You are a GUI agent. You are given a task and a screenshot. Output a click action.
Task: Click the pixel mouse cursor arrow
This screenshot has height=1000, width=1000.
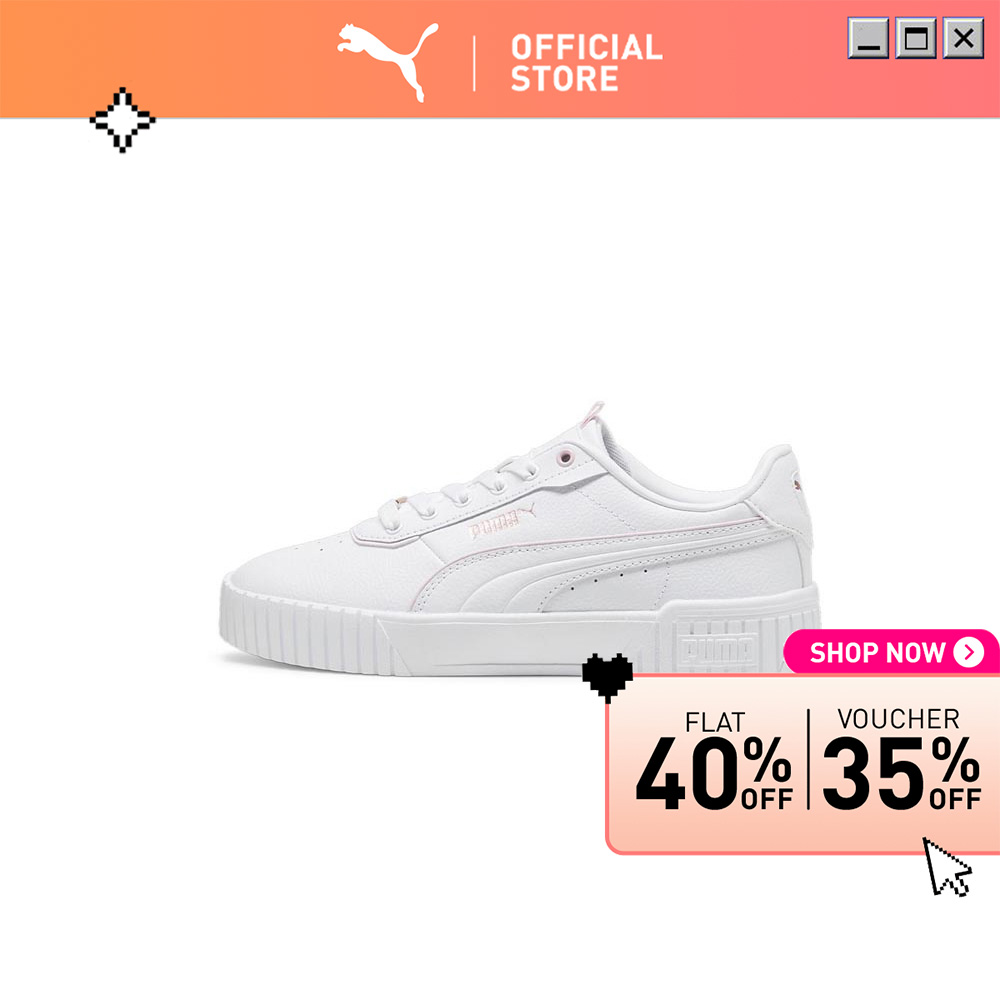(x=947, y=867)
